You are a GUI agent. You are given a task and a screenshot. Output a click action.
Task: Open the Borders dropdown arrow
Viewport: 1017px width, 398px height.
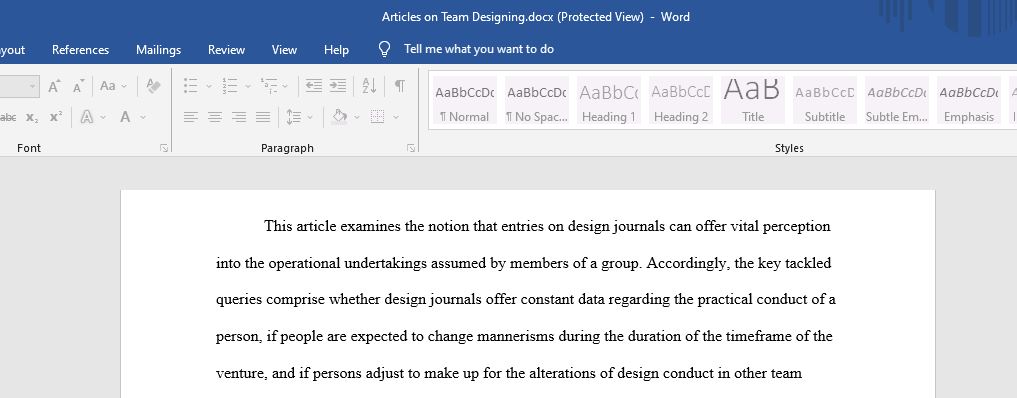pyautogui.click(x=396, y=117)
